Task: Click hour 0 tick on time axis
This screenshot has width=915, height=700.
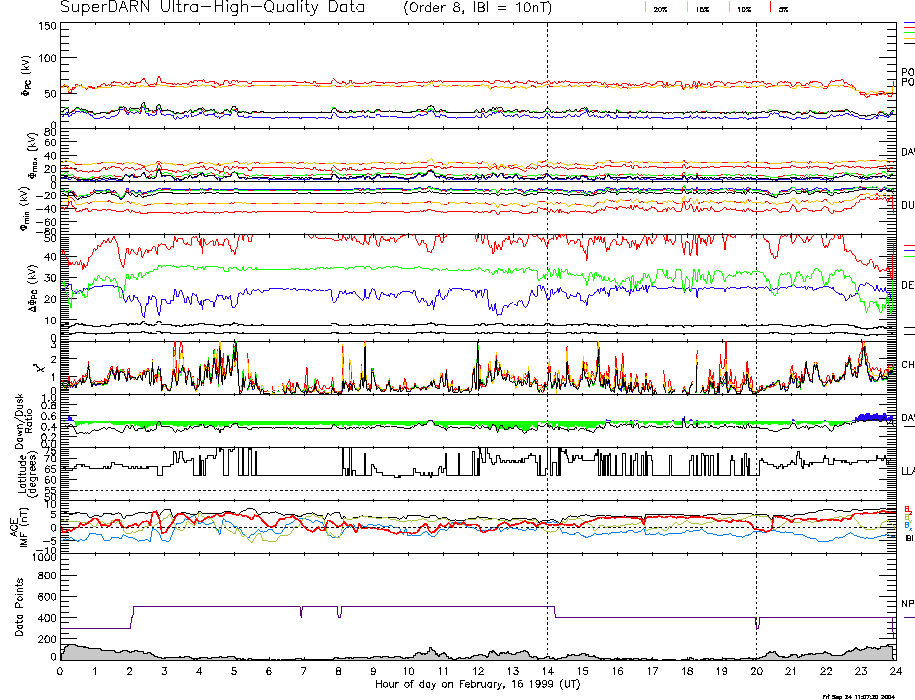Action: tap(61, 673)
